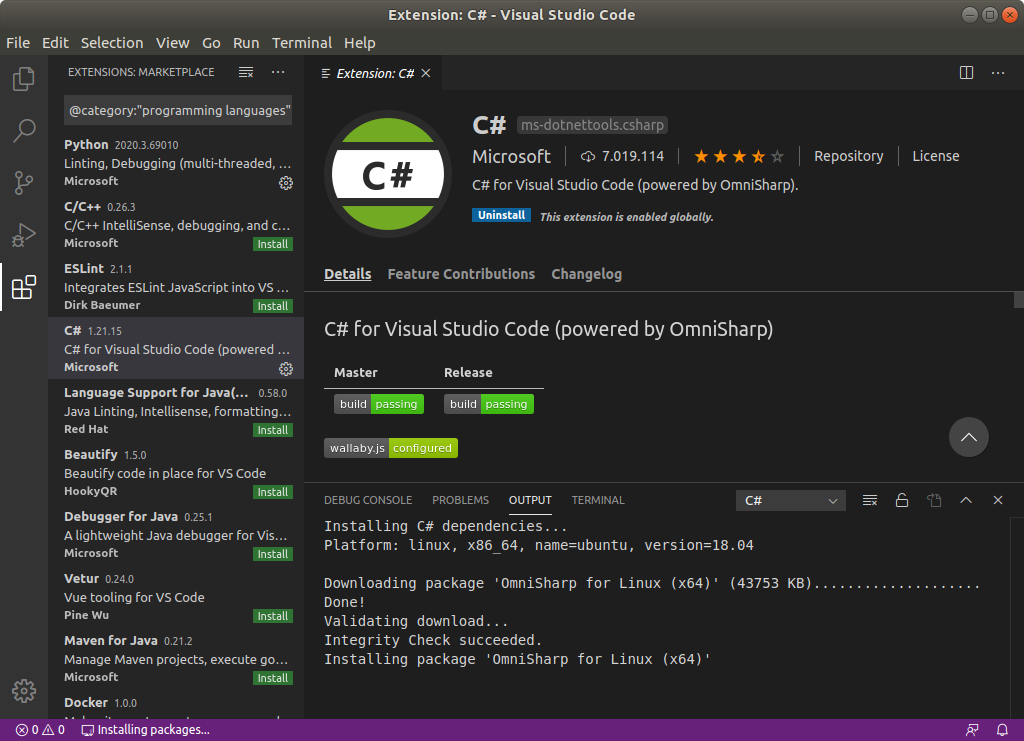1024x741 pixels.
Task: Install the Debugger for Java extension
Action: point(273,554)
